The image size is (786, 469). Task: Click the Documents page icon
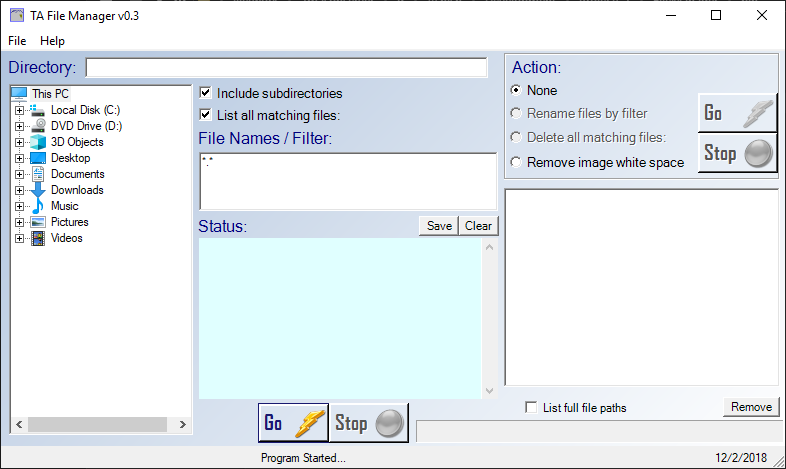38,174
